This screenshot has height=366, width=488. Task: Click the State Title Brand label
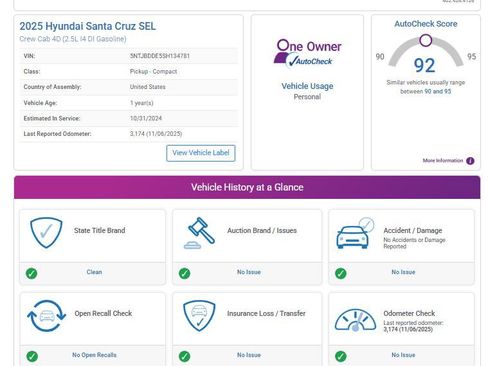[x=100, y=230]
